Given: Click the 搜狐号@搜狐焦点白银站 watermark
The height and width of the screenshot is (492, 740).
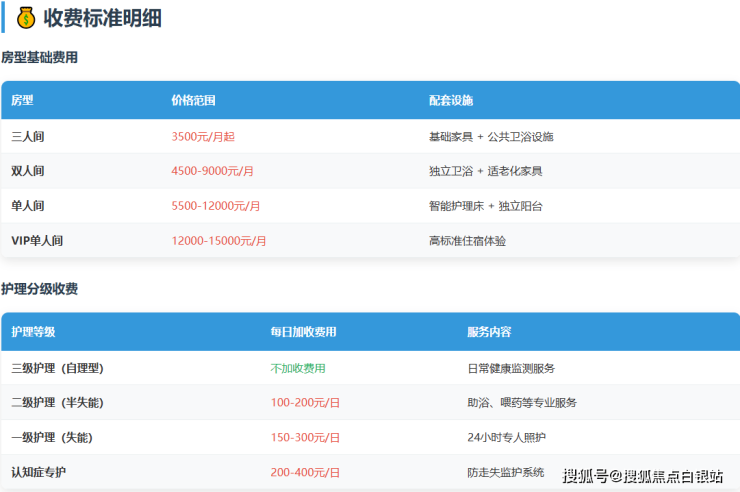Looking at the screenshot, I should (x=642, y=475).
